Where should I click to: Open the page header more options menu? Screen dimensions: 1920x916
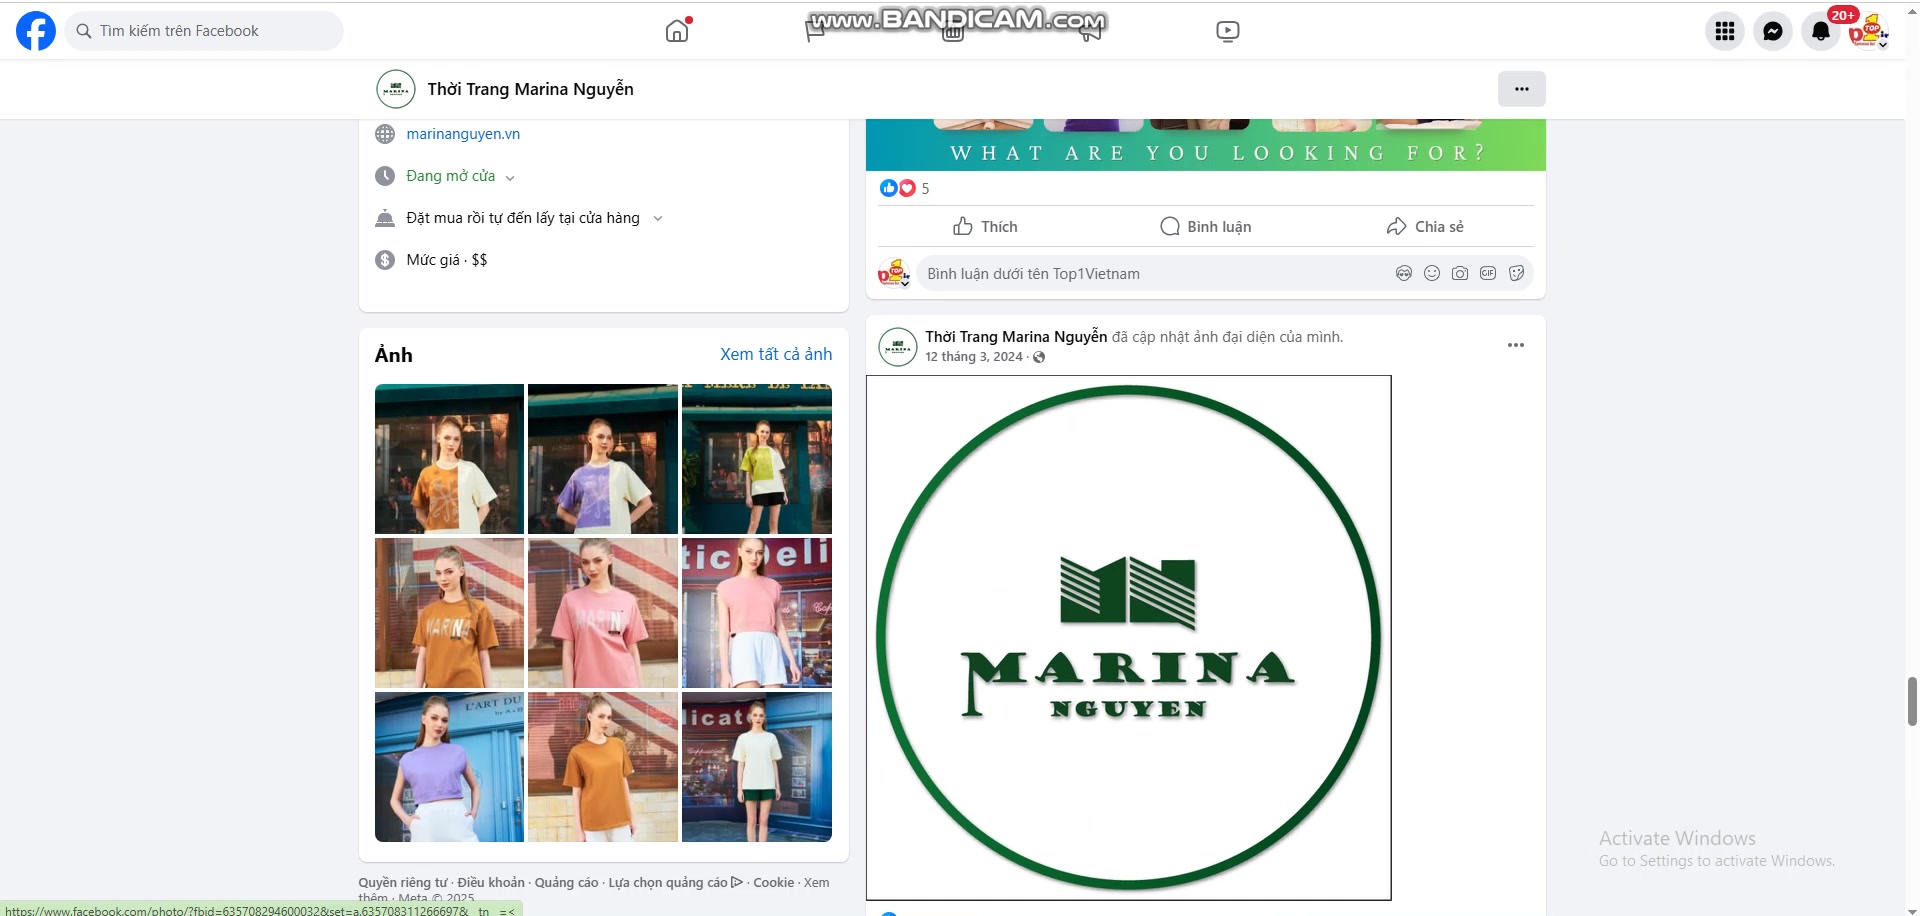[x=1521, y=89]
